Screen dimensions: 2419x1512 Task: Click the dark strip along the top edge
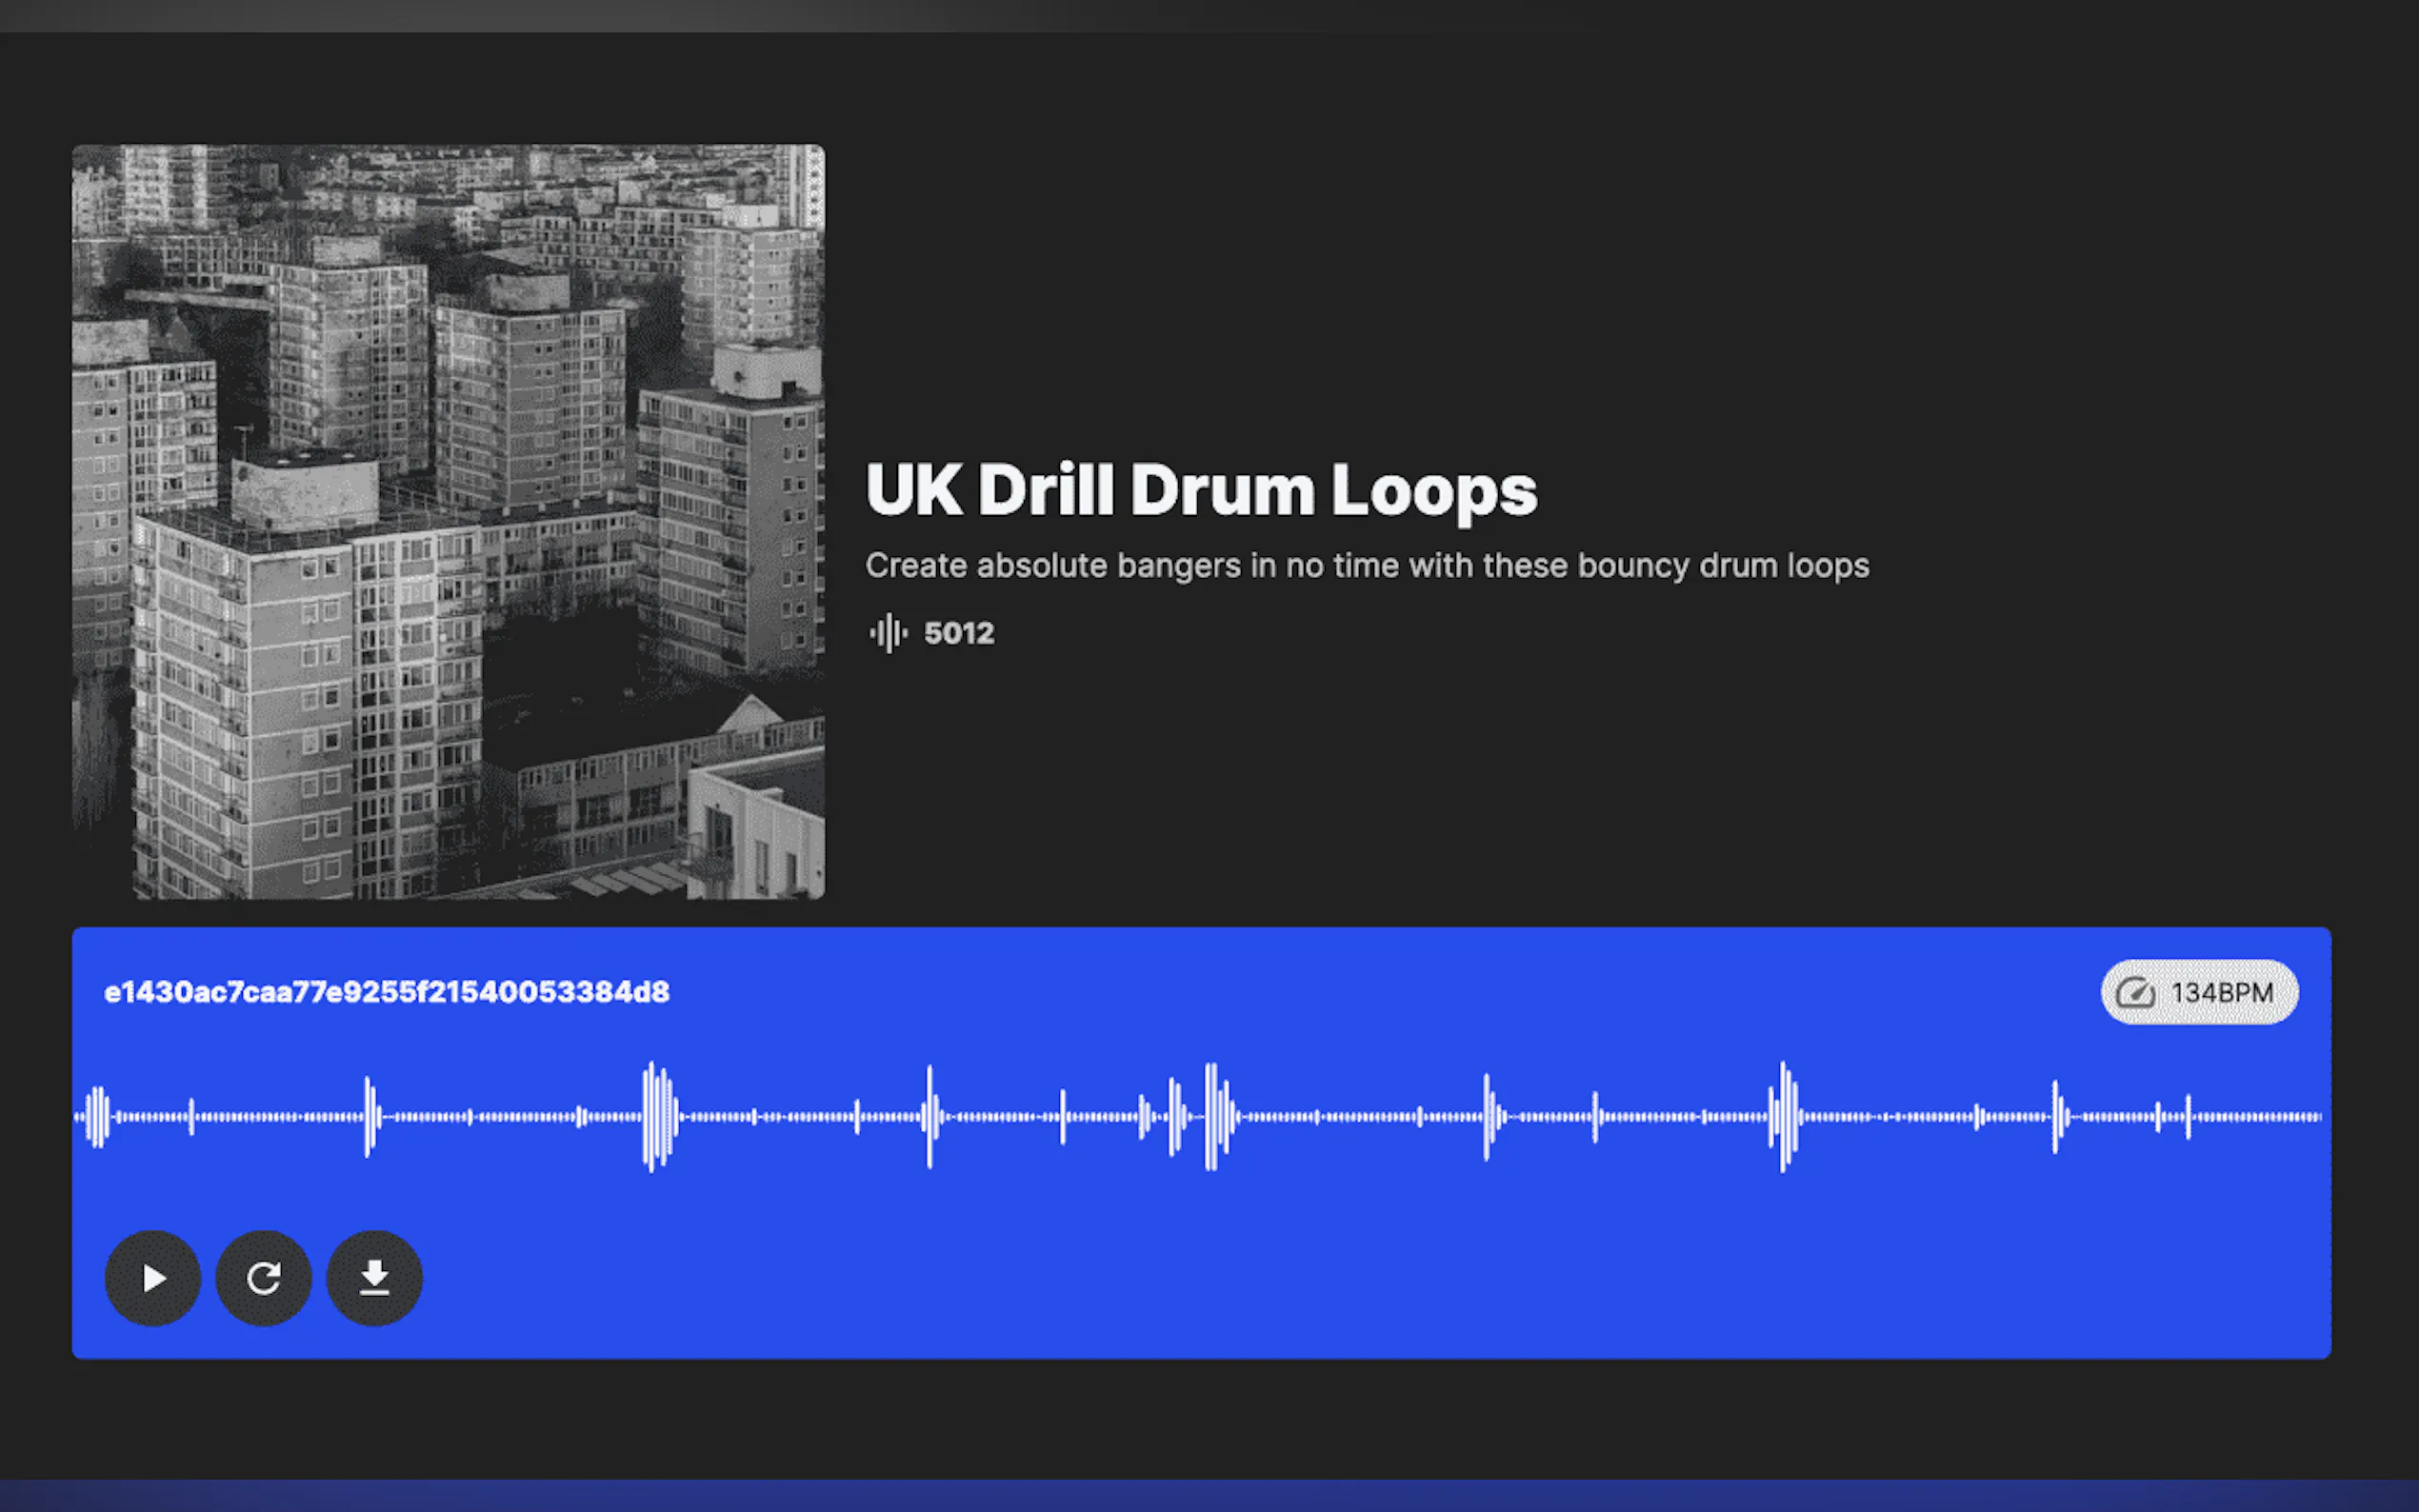1209,15
